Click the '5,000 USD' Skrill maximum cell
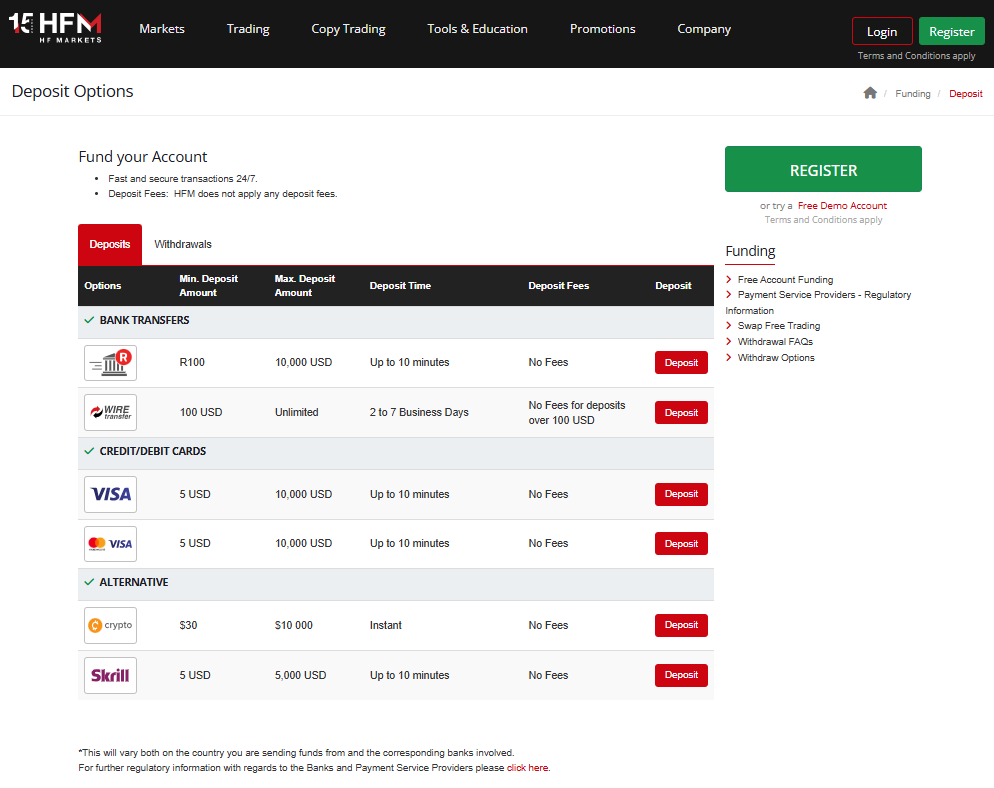This screenshot has width=994, height=788. click(300, 676)
